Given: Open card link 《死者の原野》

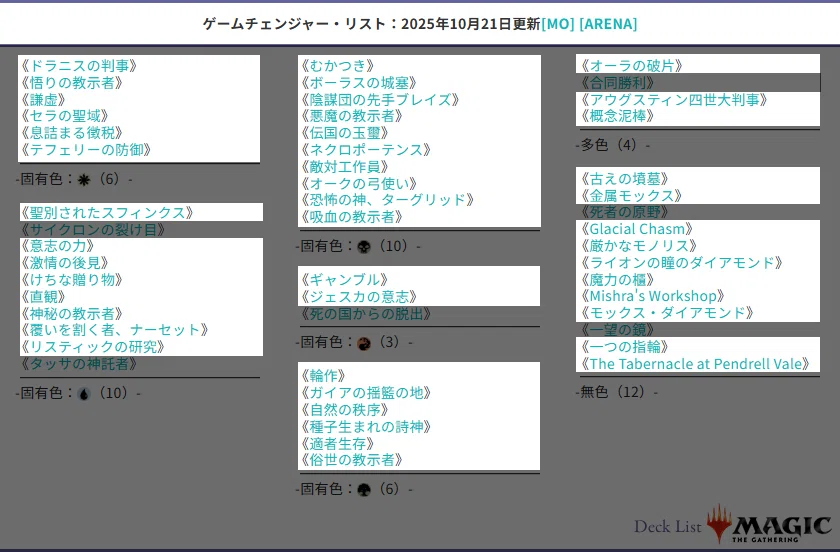Looking at the screenshot, I should pyautogui.click(x=625, y=212).
